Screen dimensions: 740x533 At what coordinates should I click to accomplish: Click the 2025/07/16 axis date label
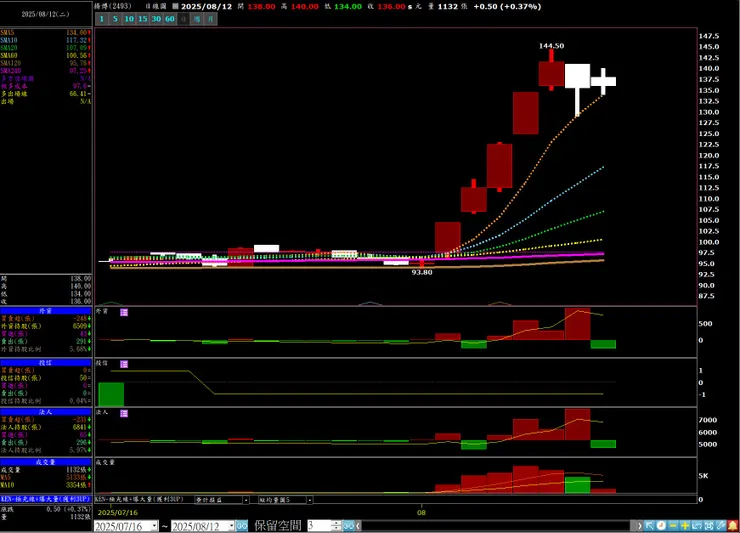[118, 512]
